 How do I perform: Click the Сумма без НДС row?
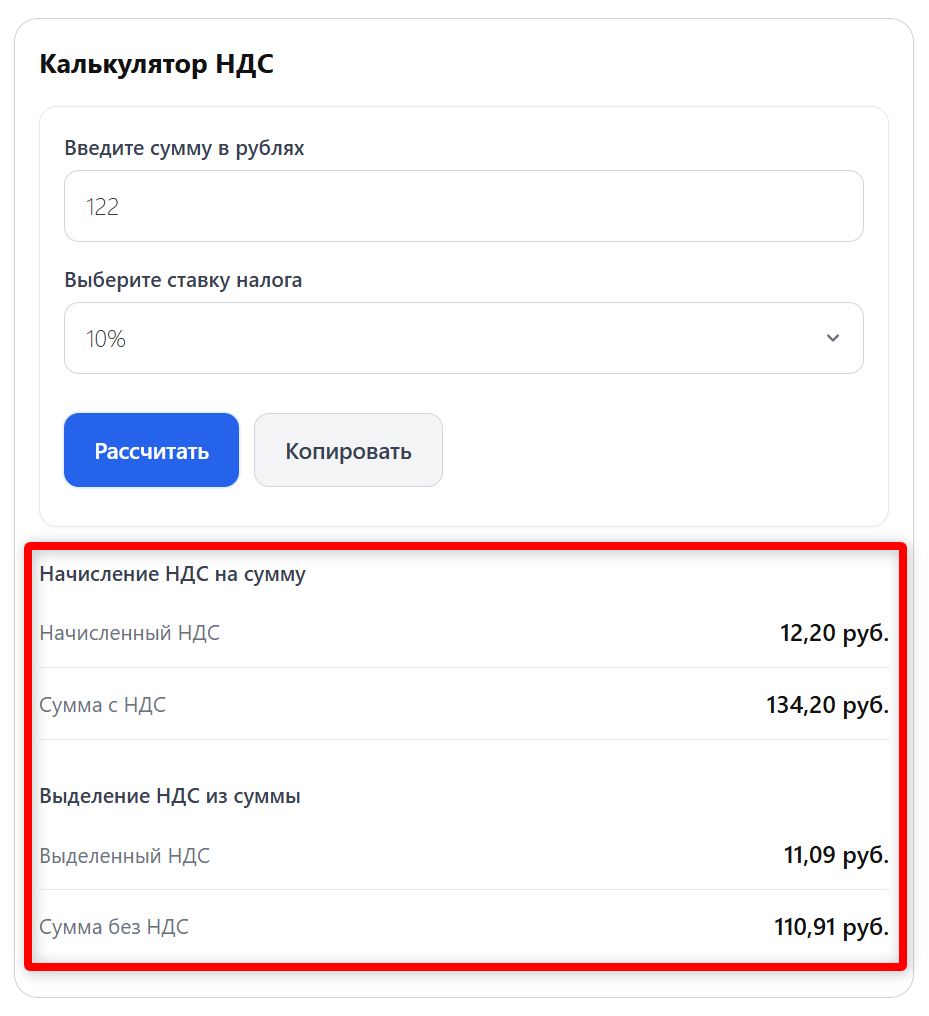click(x=112, y=927)
